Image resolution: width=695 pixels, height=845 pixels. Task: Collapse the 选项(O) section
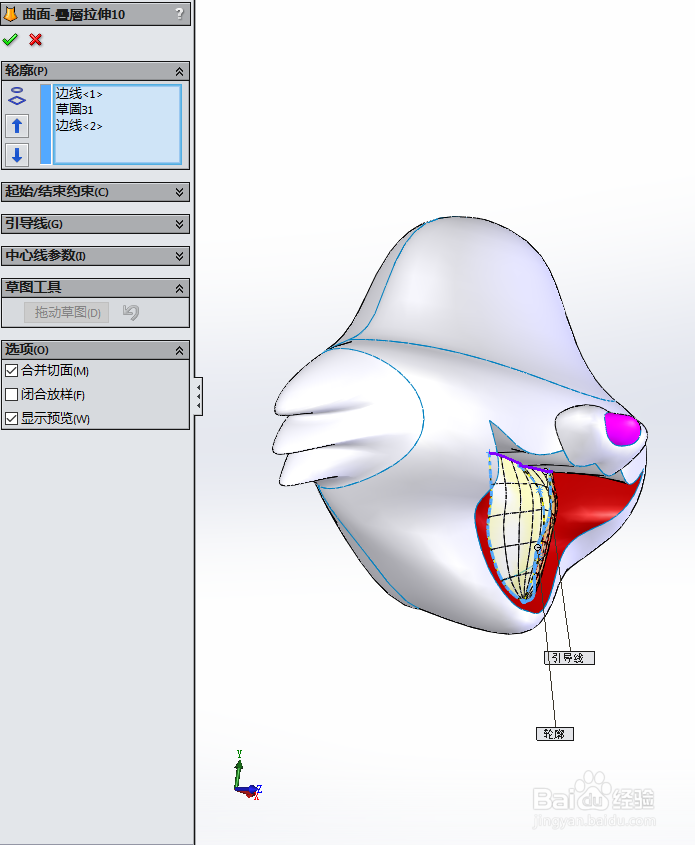[179, 350]
